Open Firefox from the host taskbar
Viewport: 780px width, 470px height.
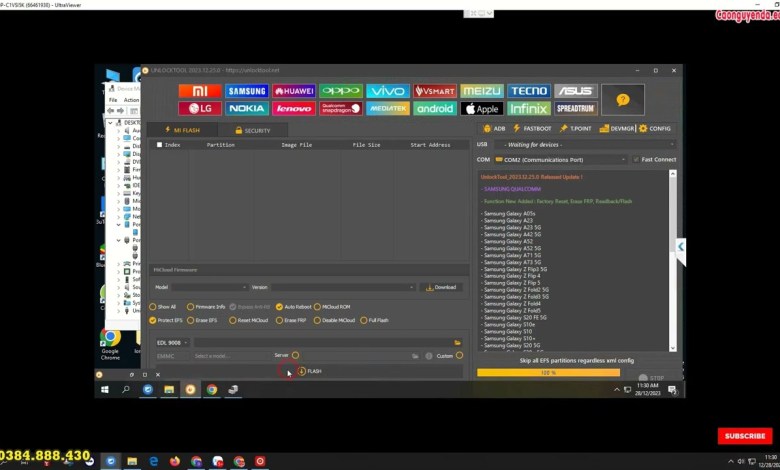pos(175,462)
